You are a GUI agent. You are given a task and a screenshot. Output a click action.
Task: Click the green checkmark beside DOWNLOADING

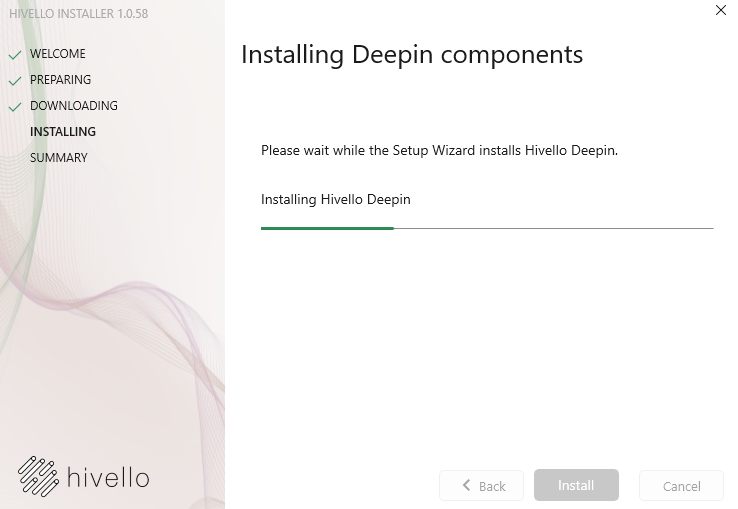pos(15,107)
